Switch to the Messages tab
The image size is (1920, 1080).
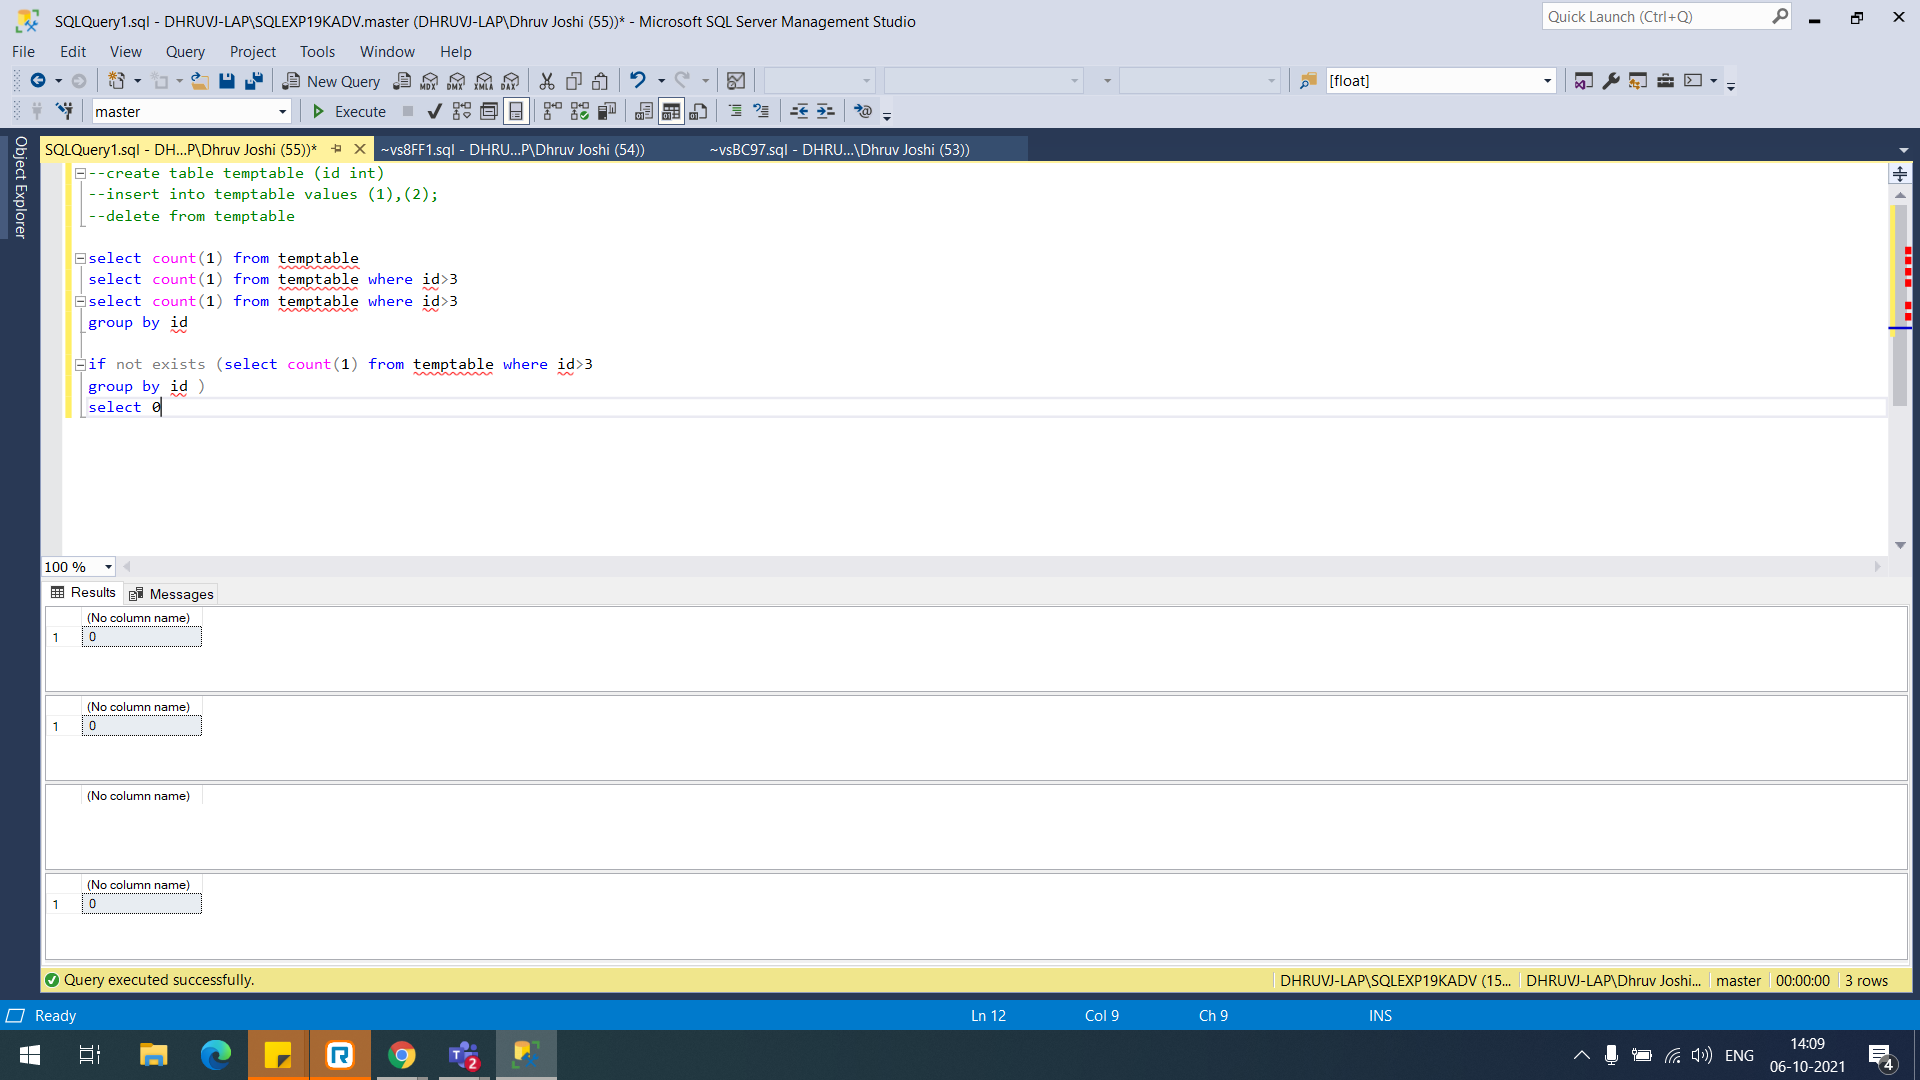click(171, 594)
